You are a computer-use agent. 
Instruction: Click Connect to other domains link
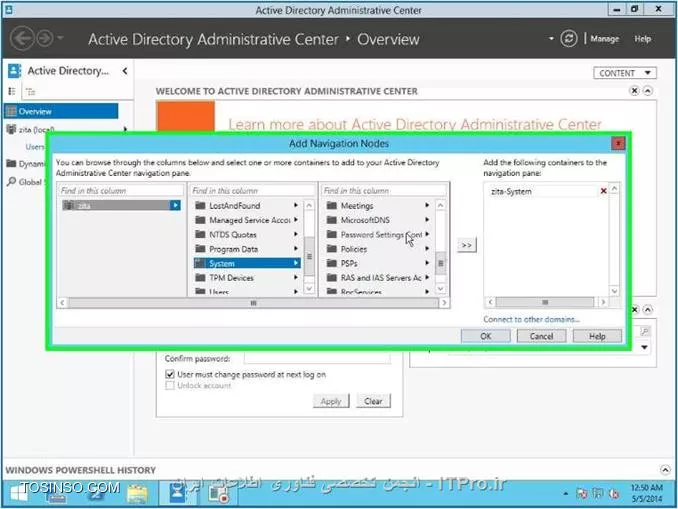pos(531,319)
